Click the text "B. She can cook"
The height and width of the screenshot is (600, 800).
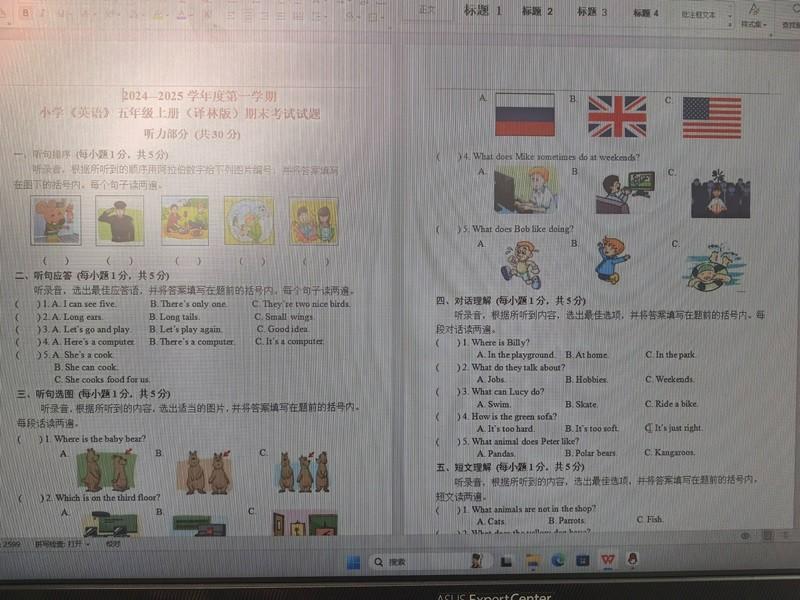[x=86, y=367]
